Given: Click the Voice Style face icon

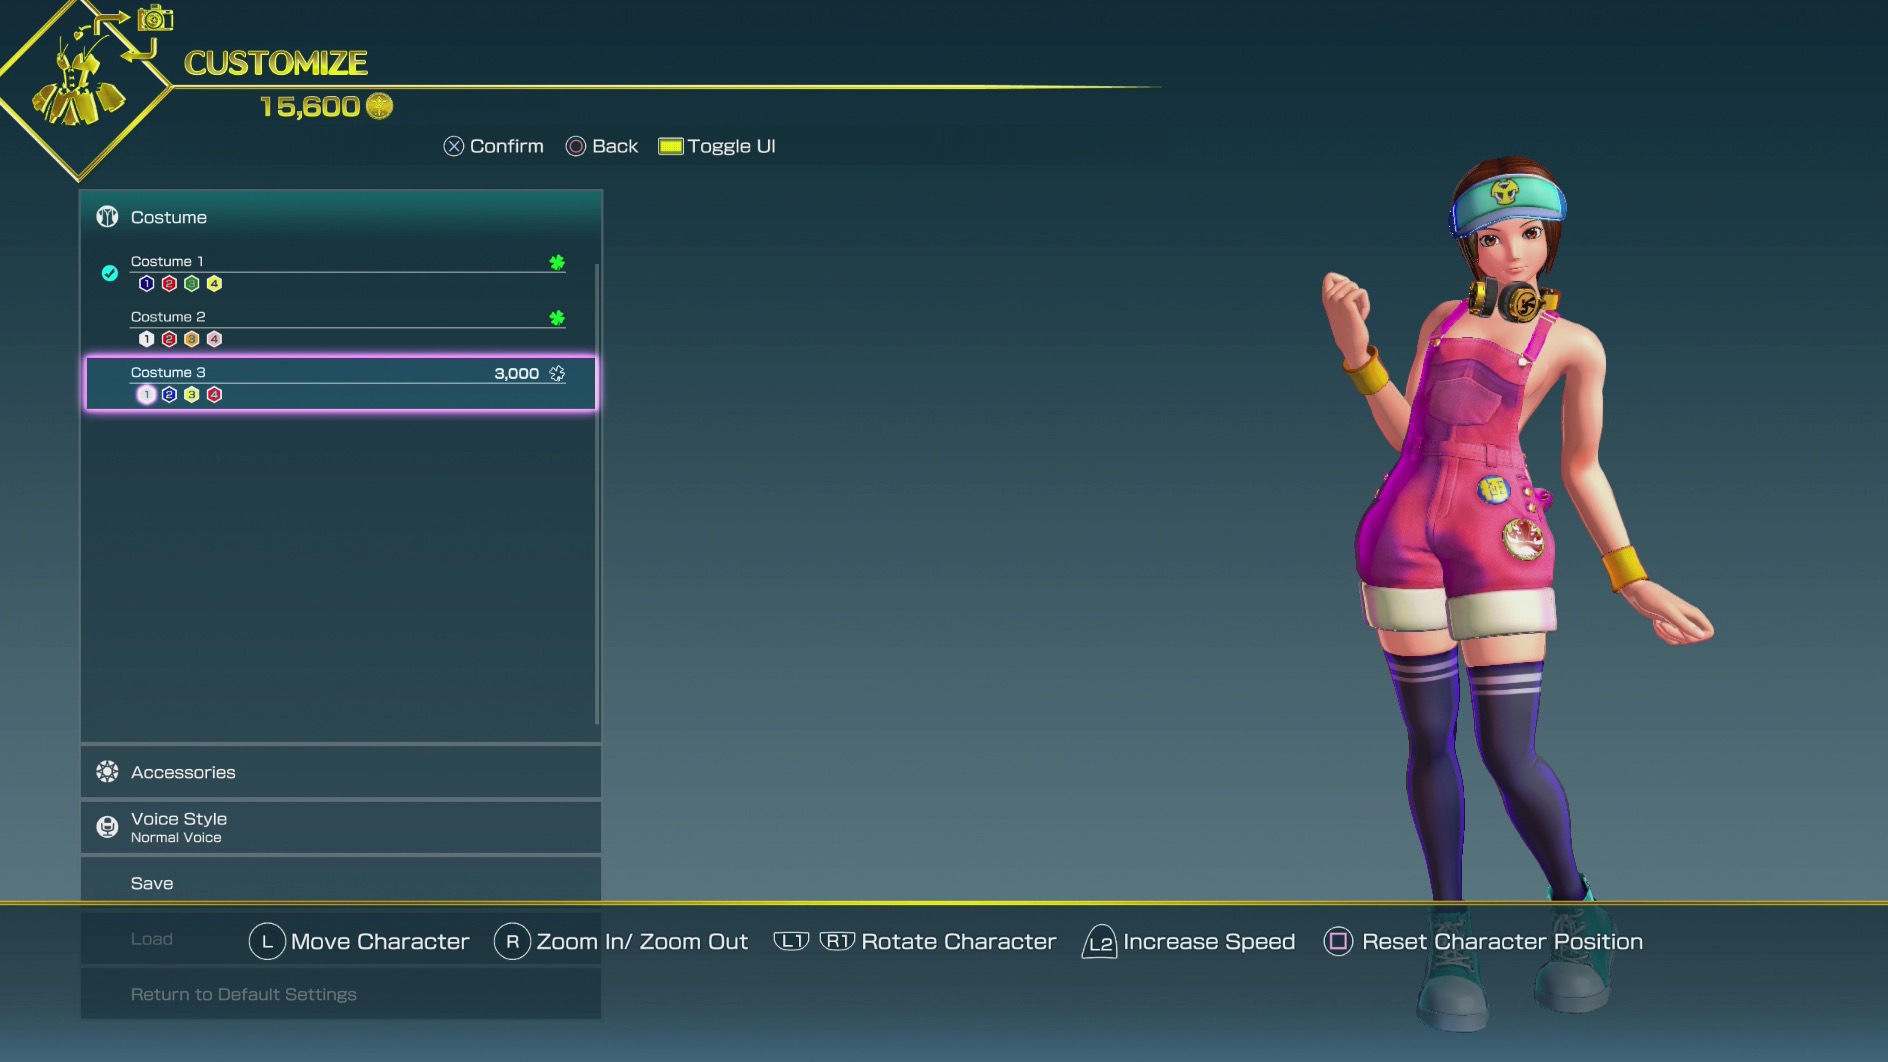Looking at the screenshot, I should pos(107,827).
